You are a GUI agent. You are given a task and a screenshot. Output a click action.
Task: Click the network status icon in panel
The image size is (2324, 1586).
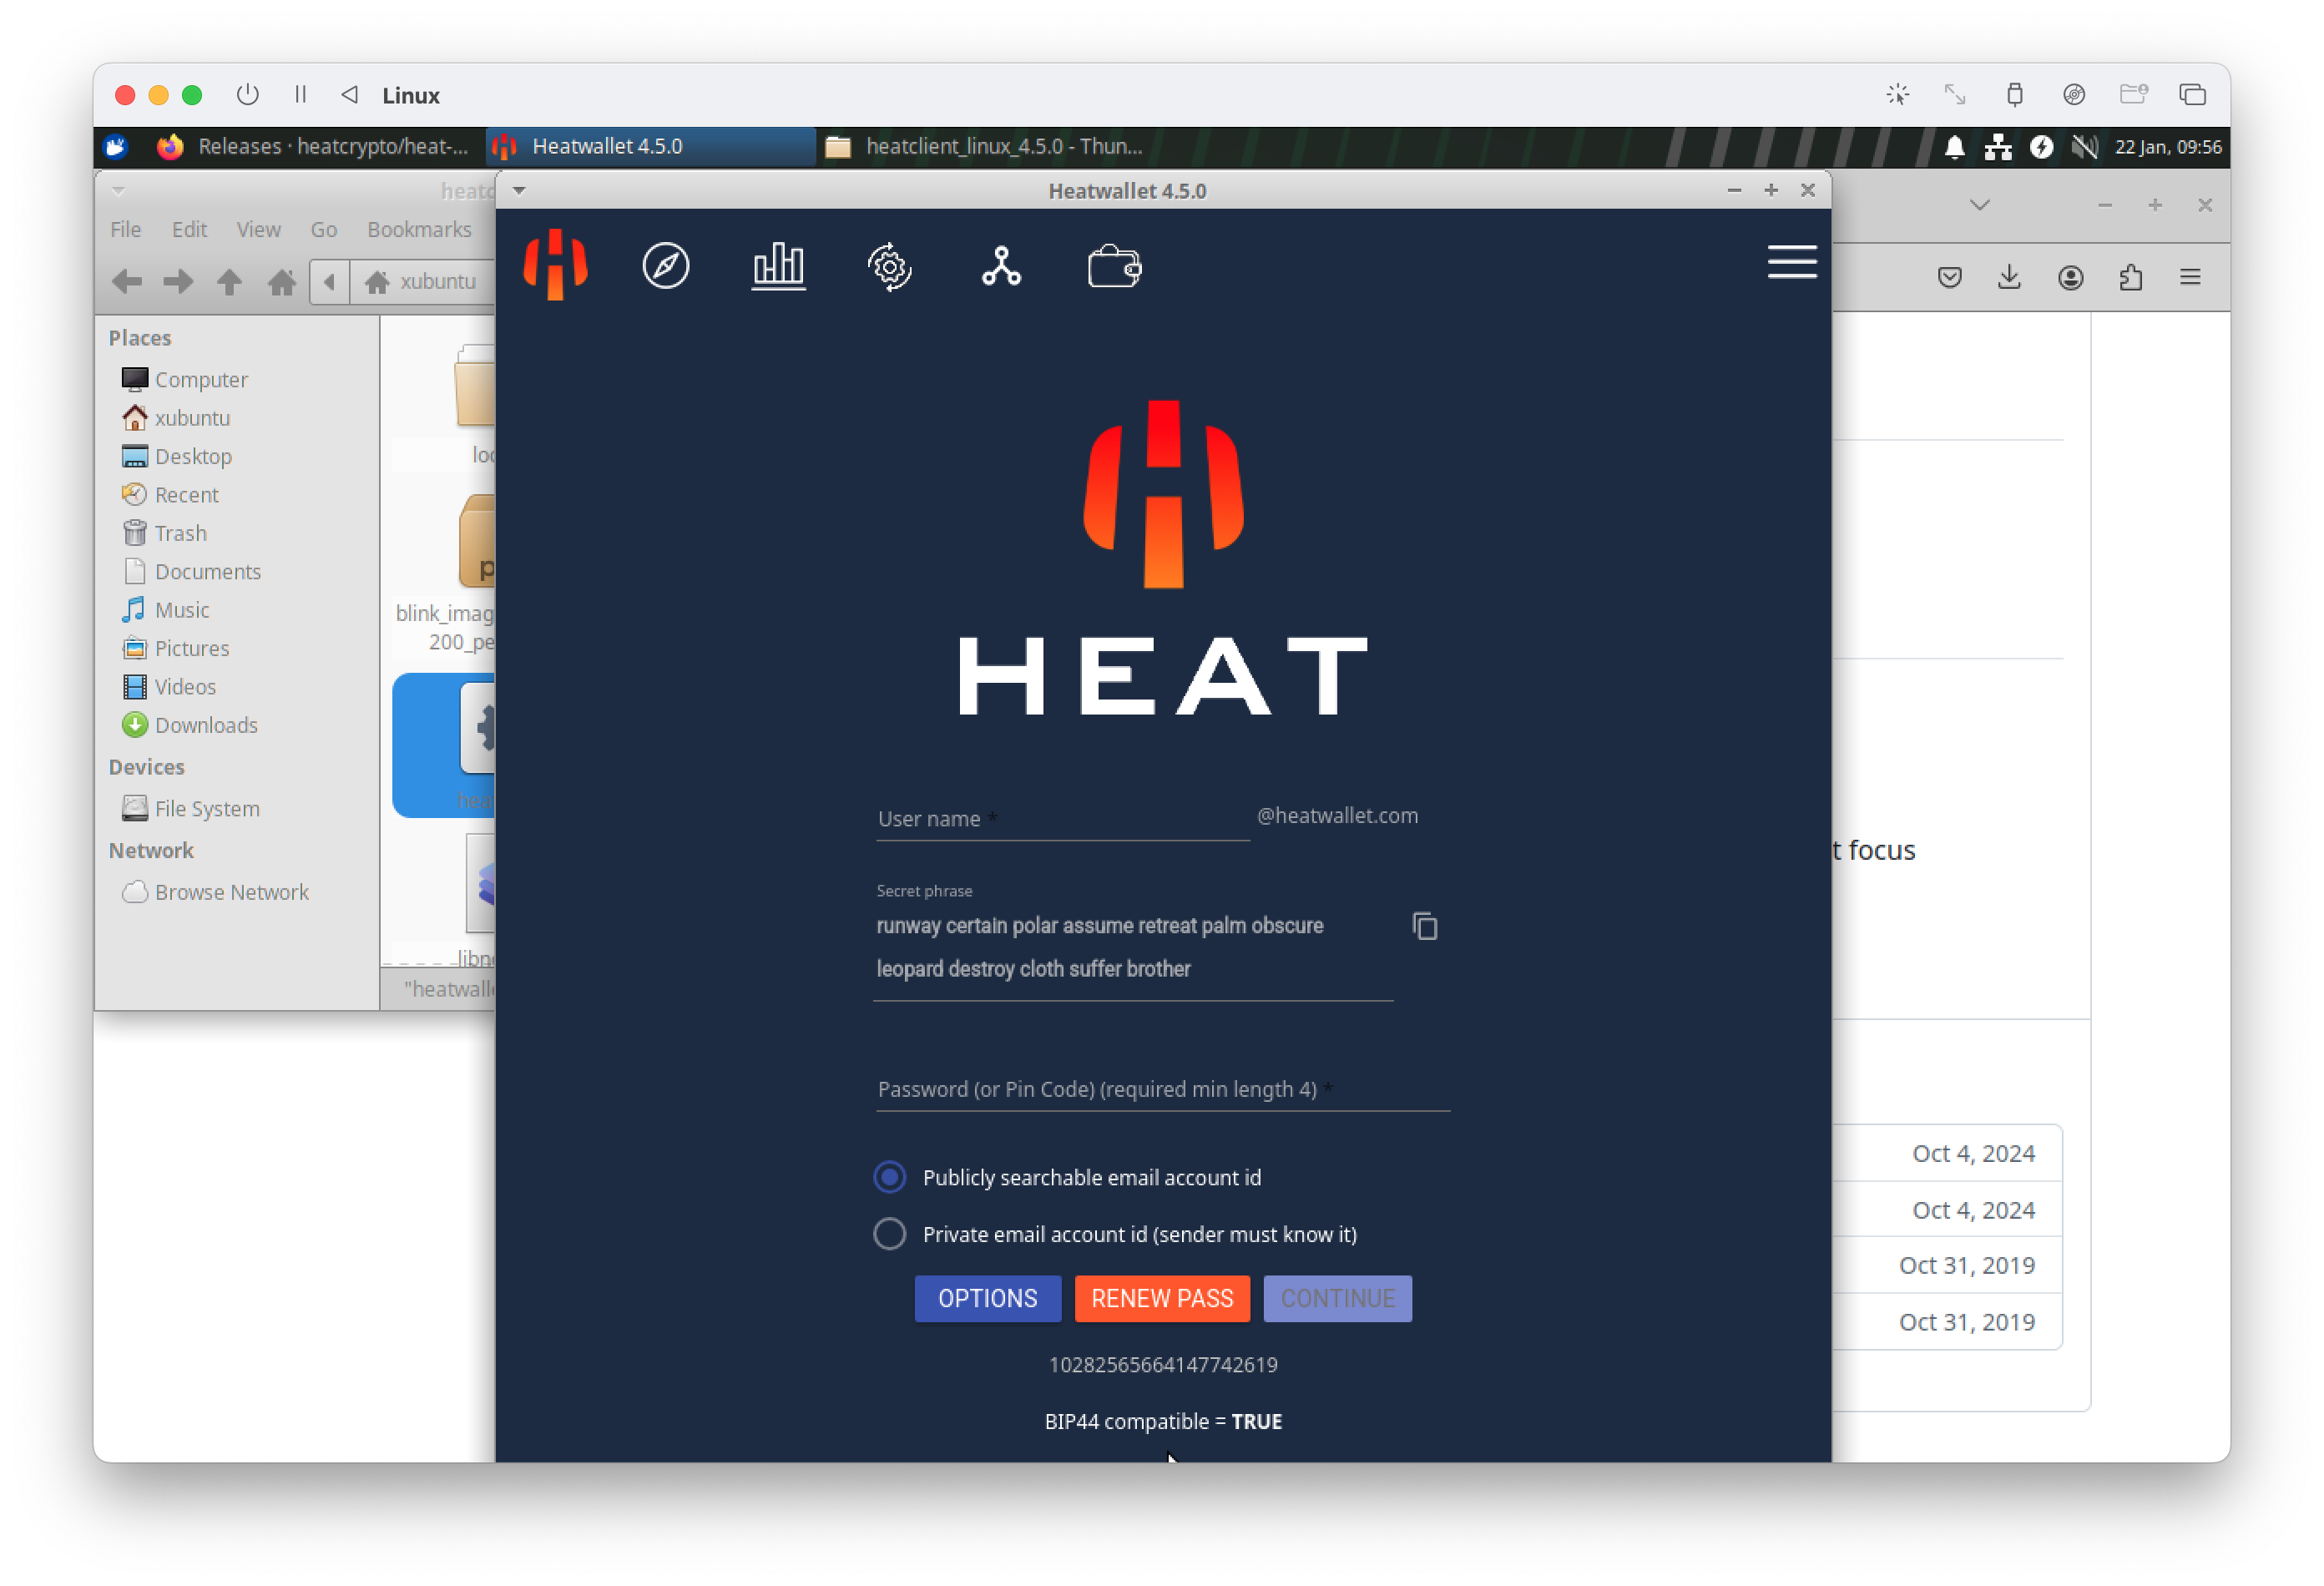click(x=1997, y=147)
